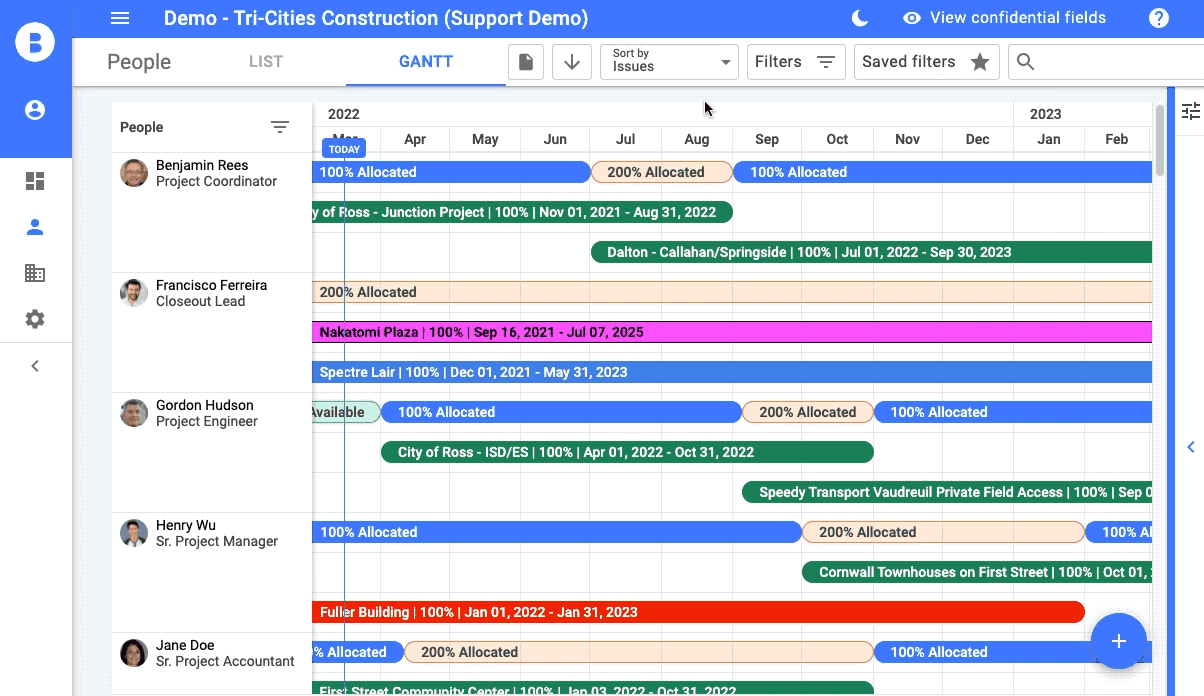Click Jane Doe avatar
Viewport: 1204px width, 696px height.
point(134,653)
